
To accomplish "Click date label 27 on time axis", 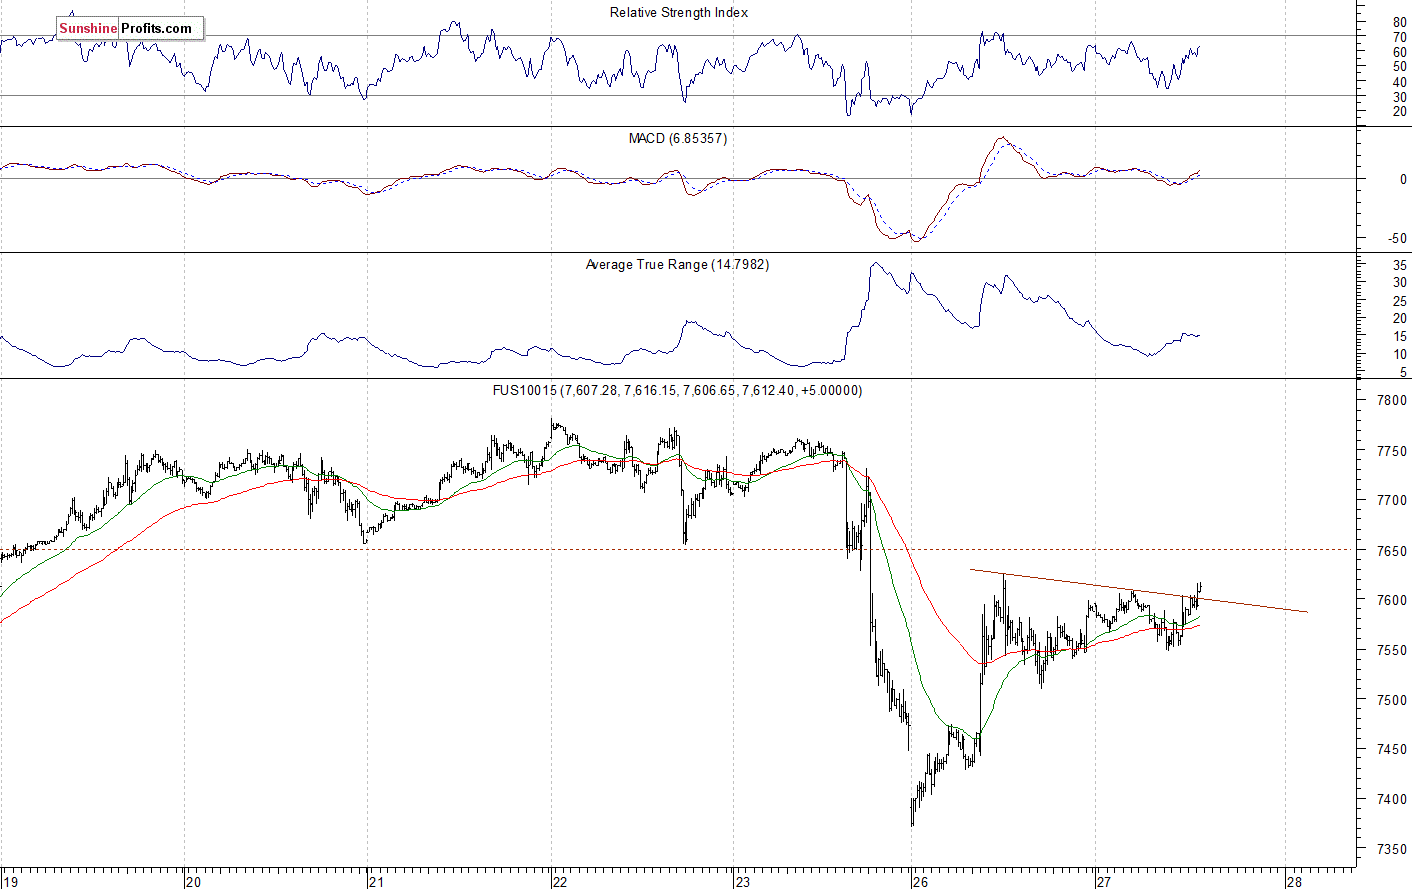I will pyautogui.click(x=1104, y=882).
